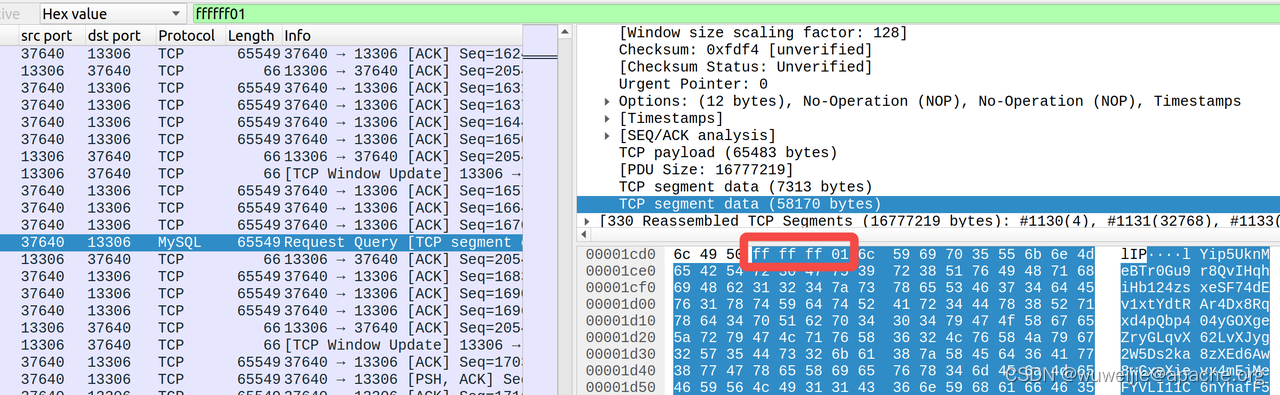This screenshot has height=395, width=1280.
Task: Expand the [SEQ/ACK analysis] tree node
Action: (x=607, y=135)
